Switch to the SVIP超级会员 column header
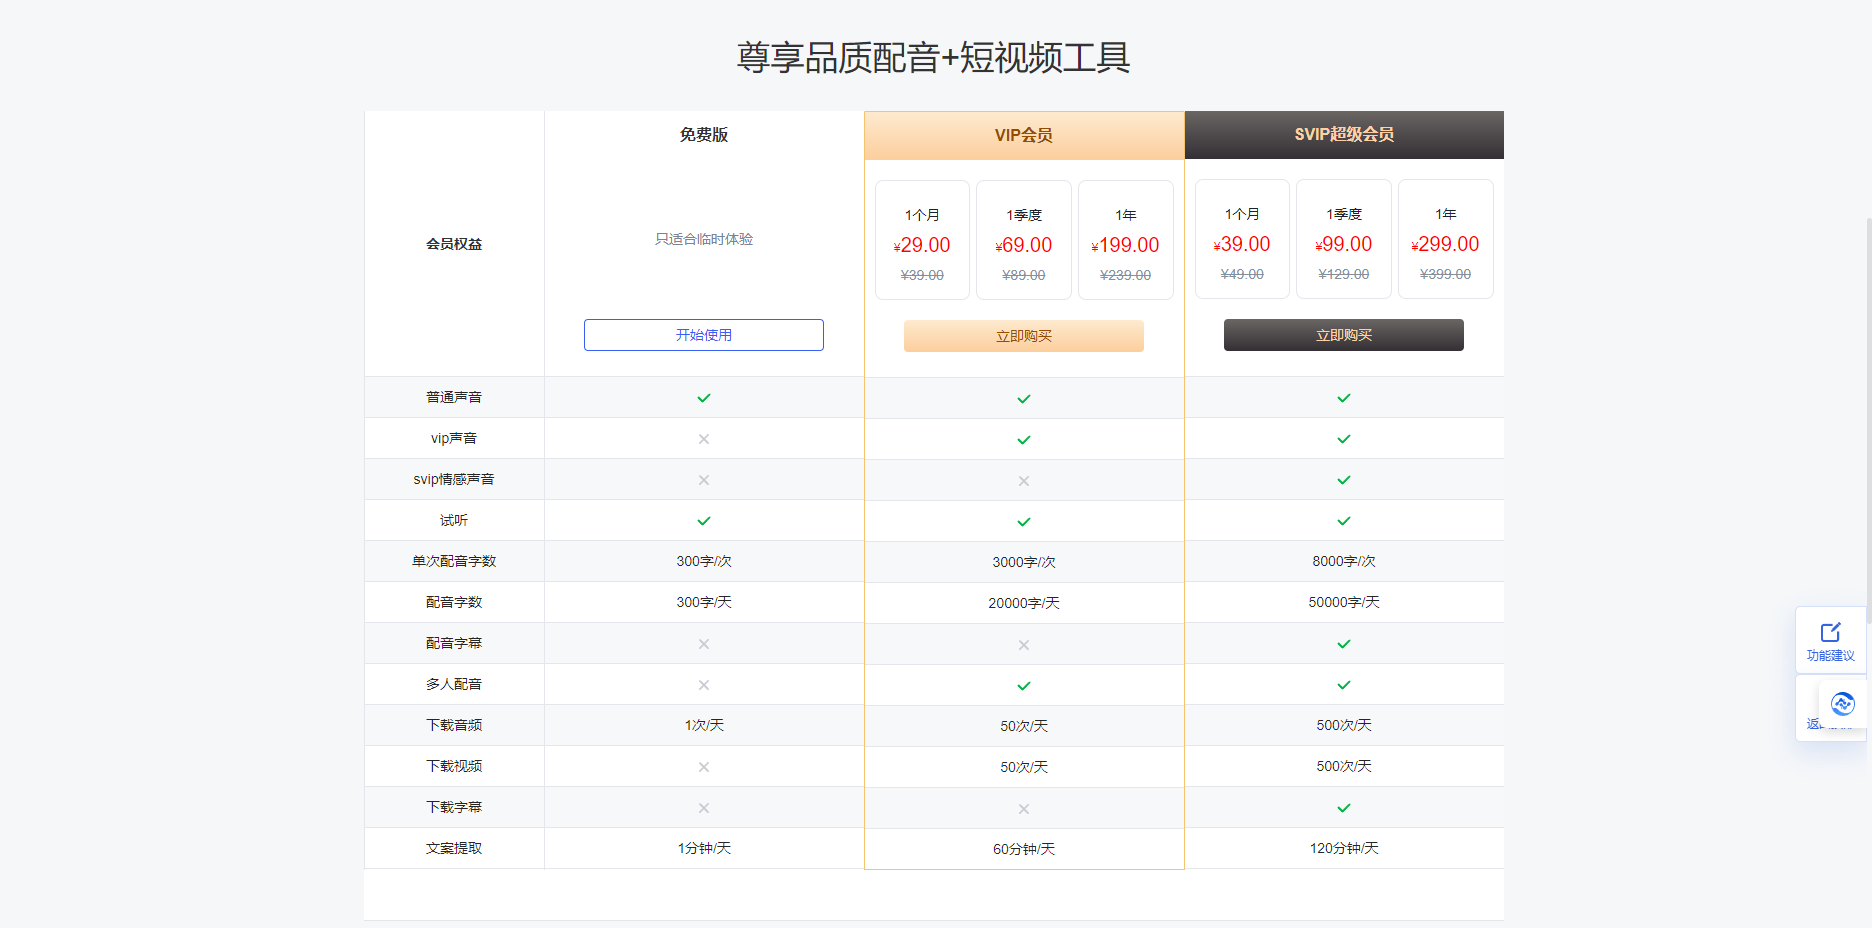Screen dimensions: 1872x928 (1344, 134)
